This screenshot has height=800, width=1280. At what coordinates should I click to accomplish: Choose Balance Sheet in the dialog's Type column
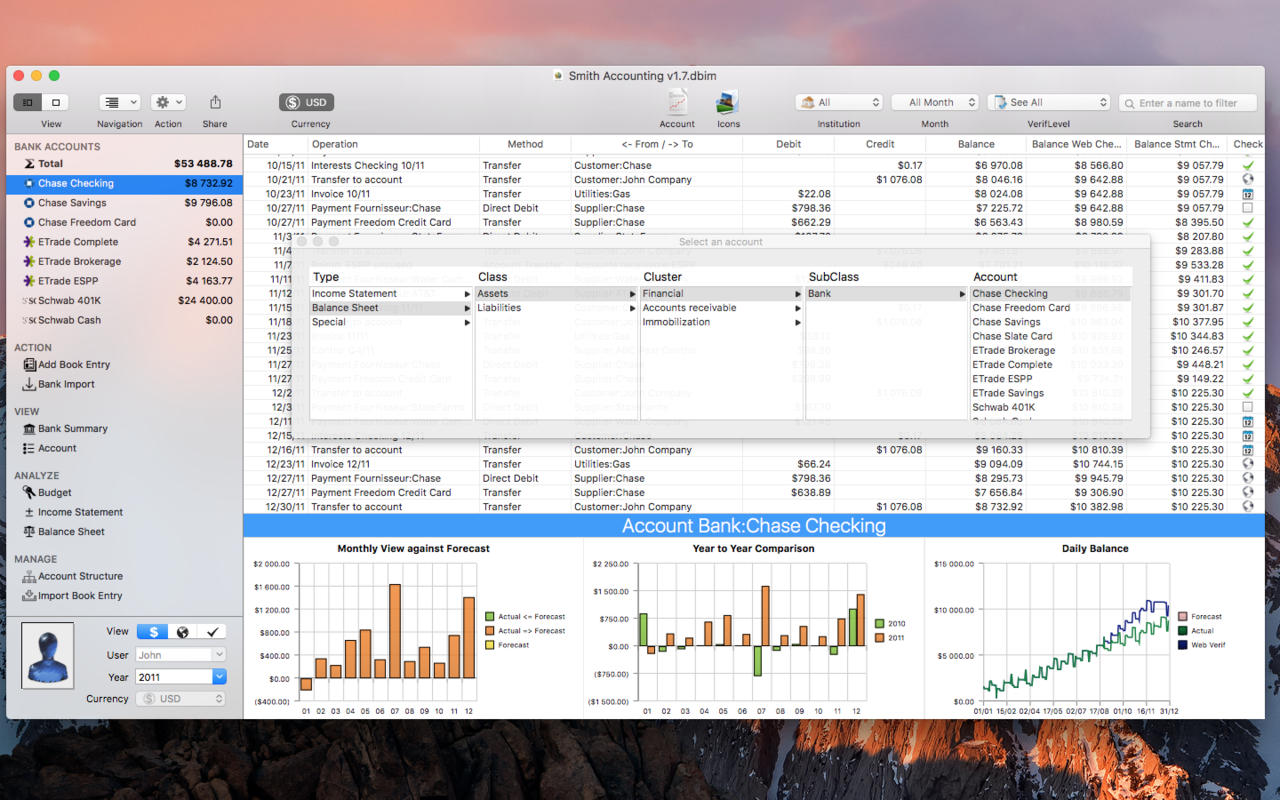point(391,308)
